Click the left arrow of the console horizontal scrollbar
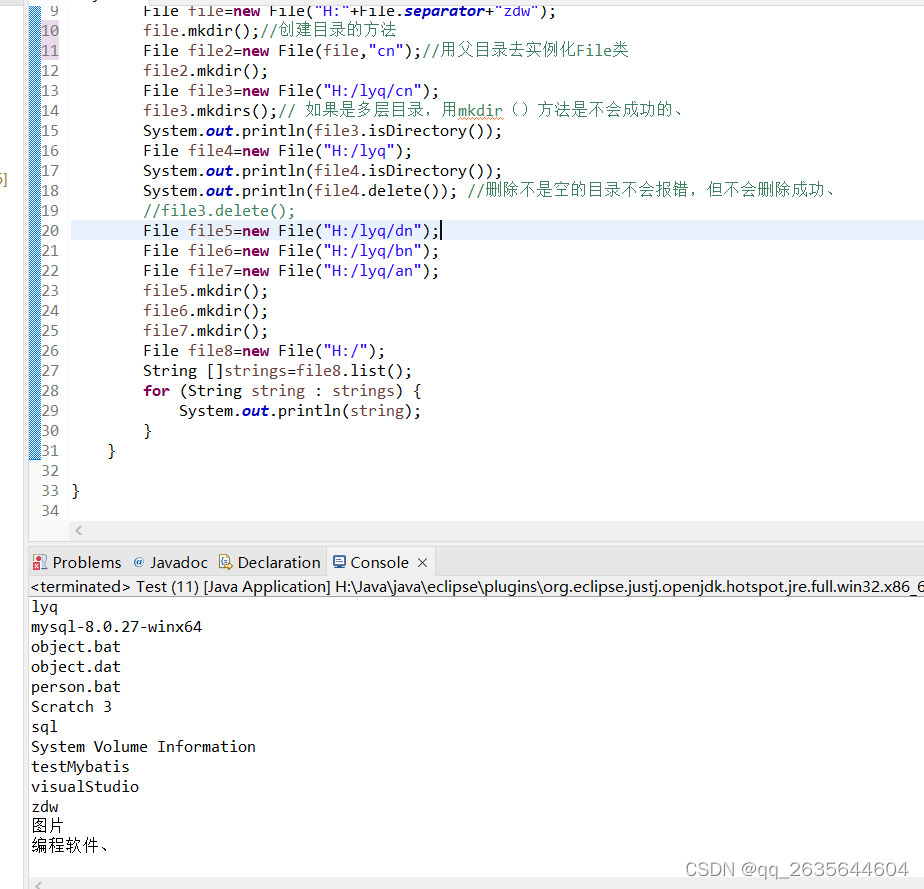The image size is (924, 889). click(x=36, y=884)
